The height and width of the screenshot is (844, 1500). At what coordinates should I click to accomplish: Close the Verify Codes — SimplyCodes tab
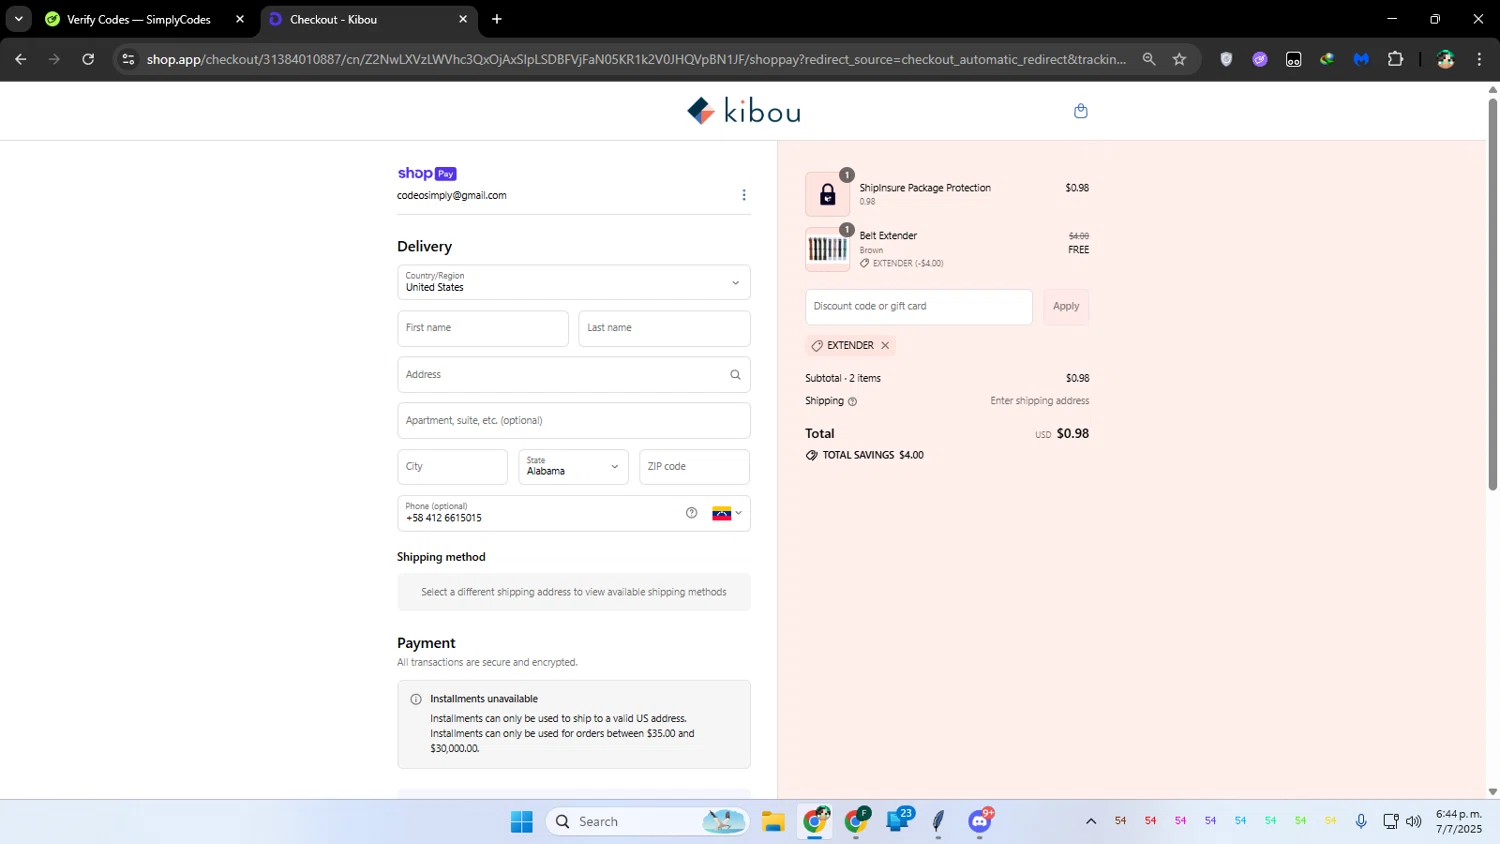pos(240,19)
